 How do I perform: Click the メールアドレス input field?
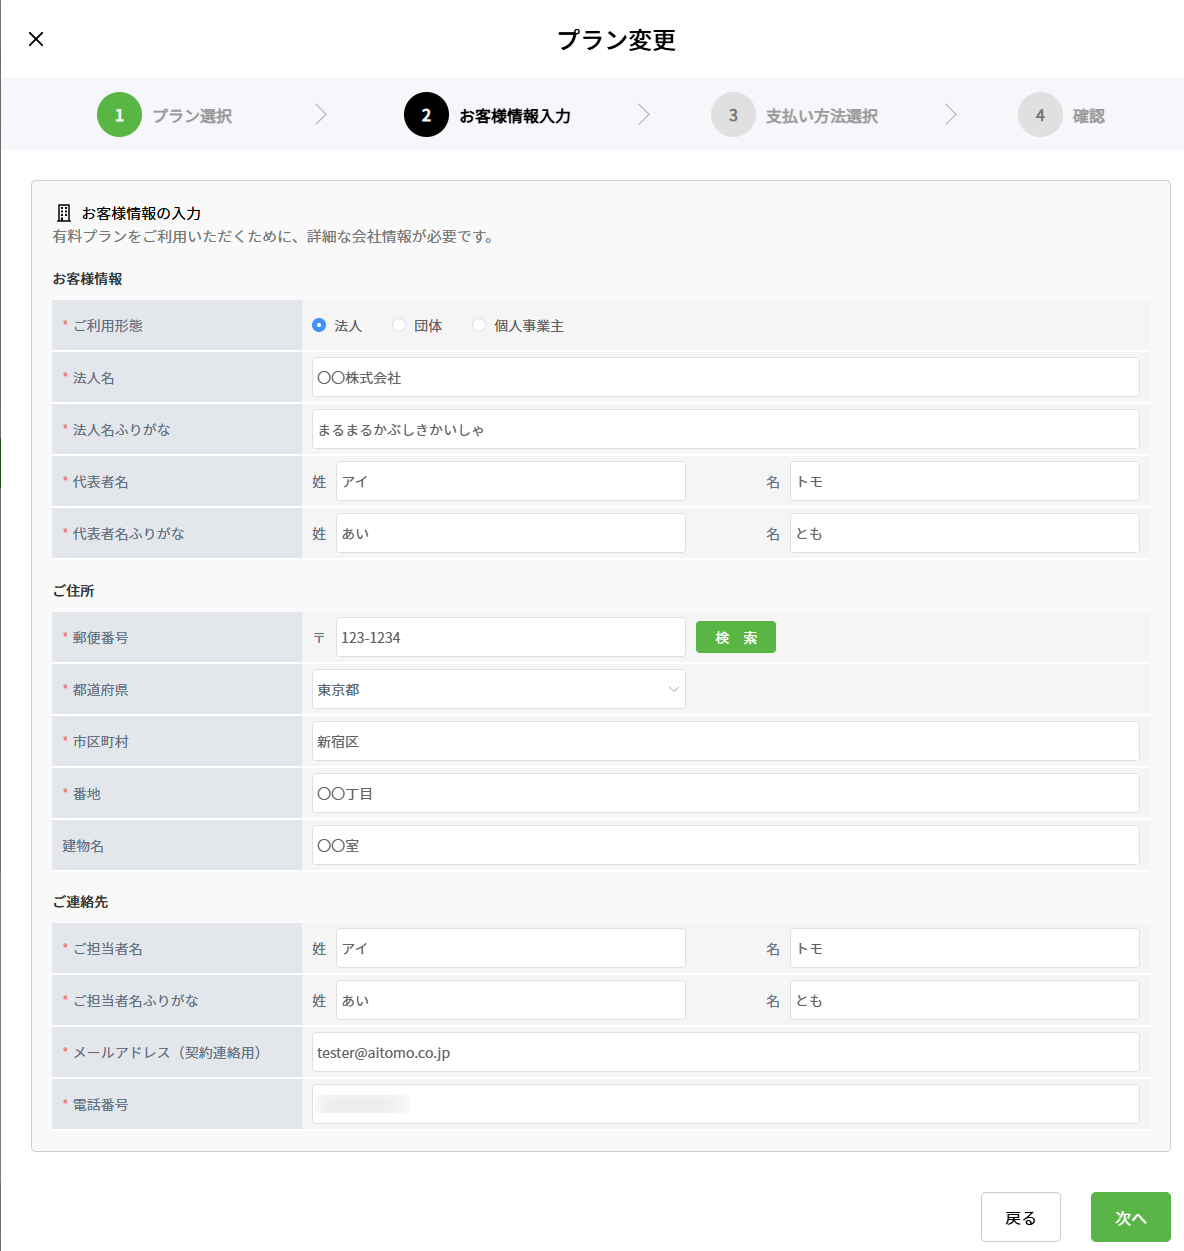(725, 1052)
